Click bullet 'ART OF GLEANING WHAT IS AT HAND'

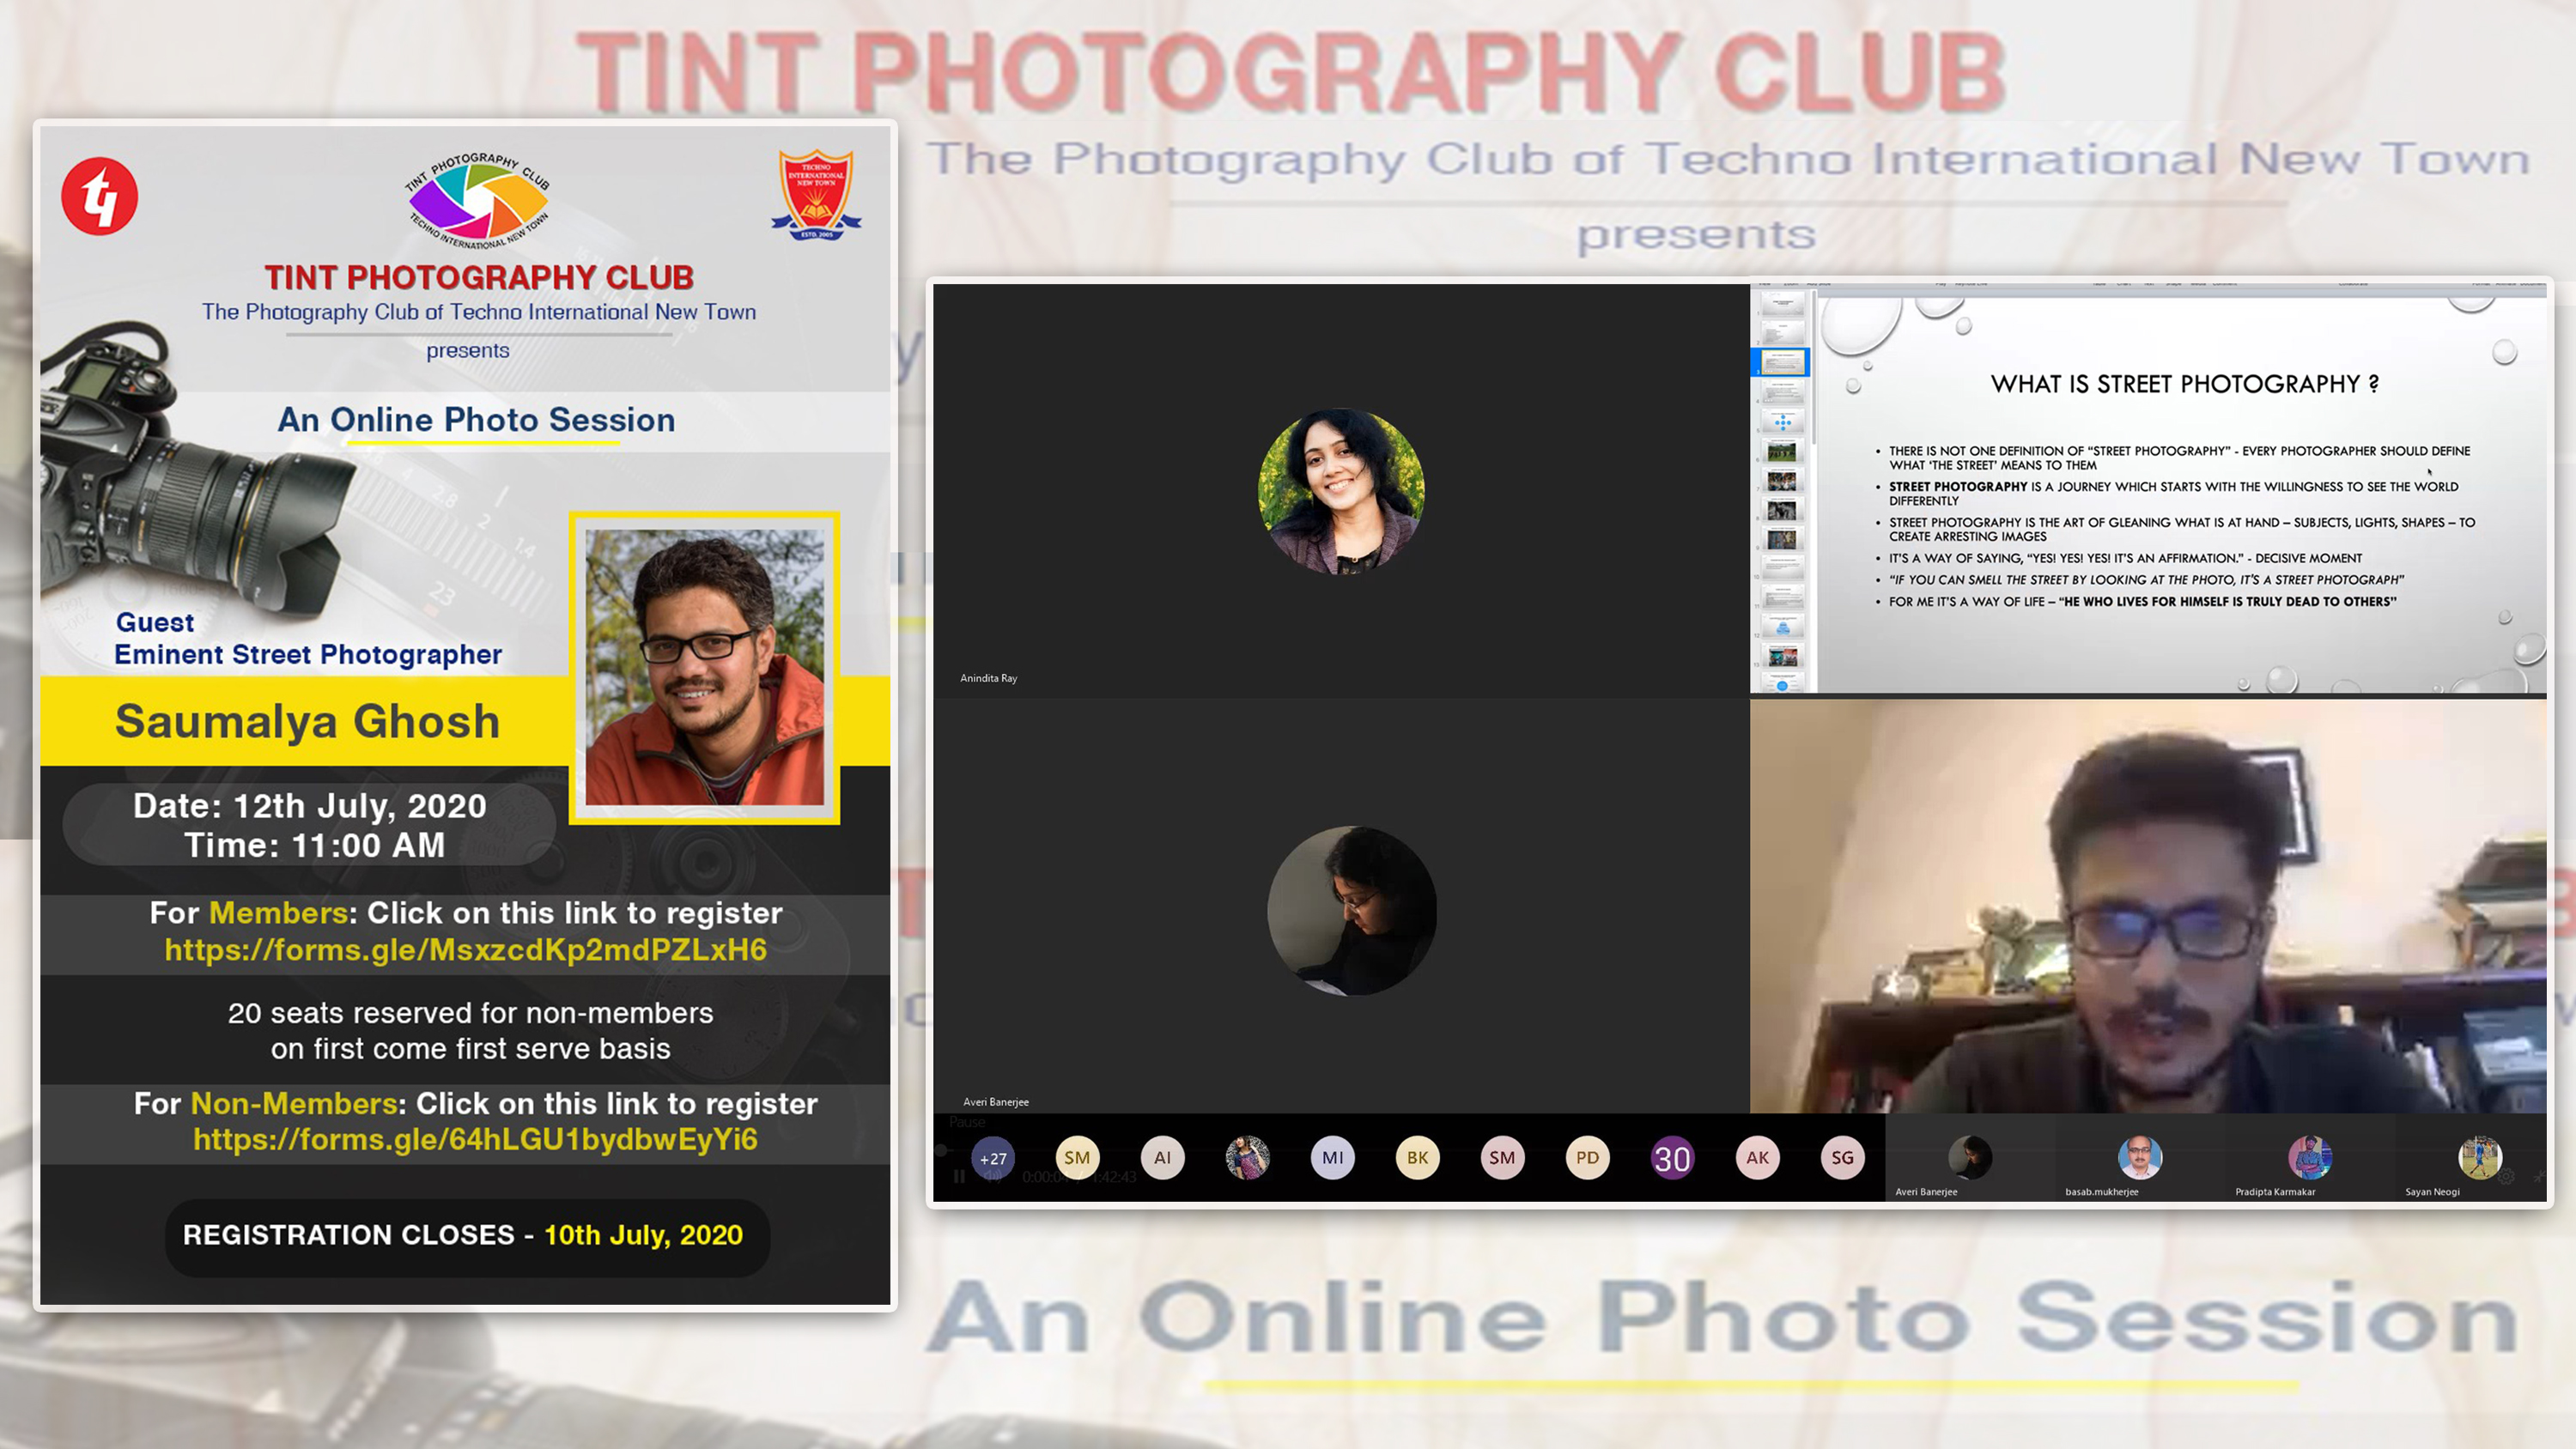tap(2182, 529)
